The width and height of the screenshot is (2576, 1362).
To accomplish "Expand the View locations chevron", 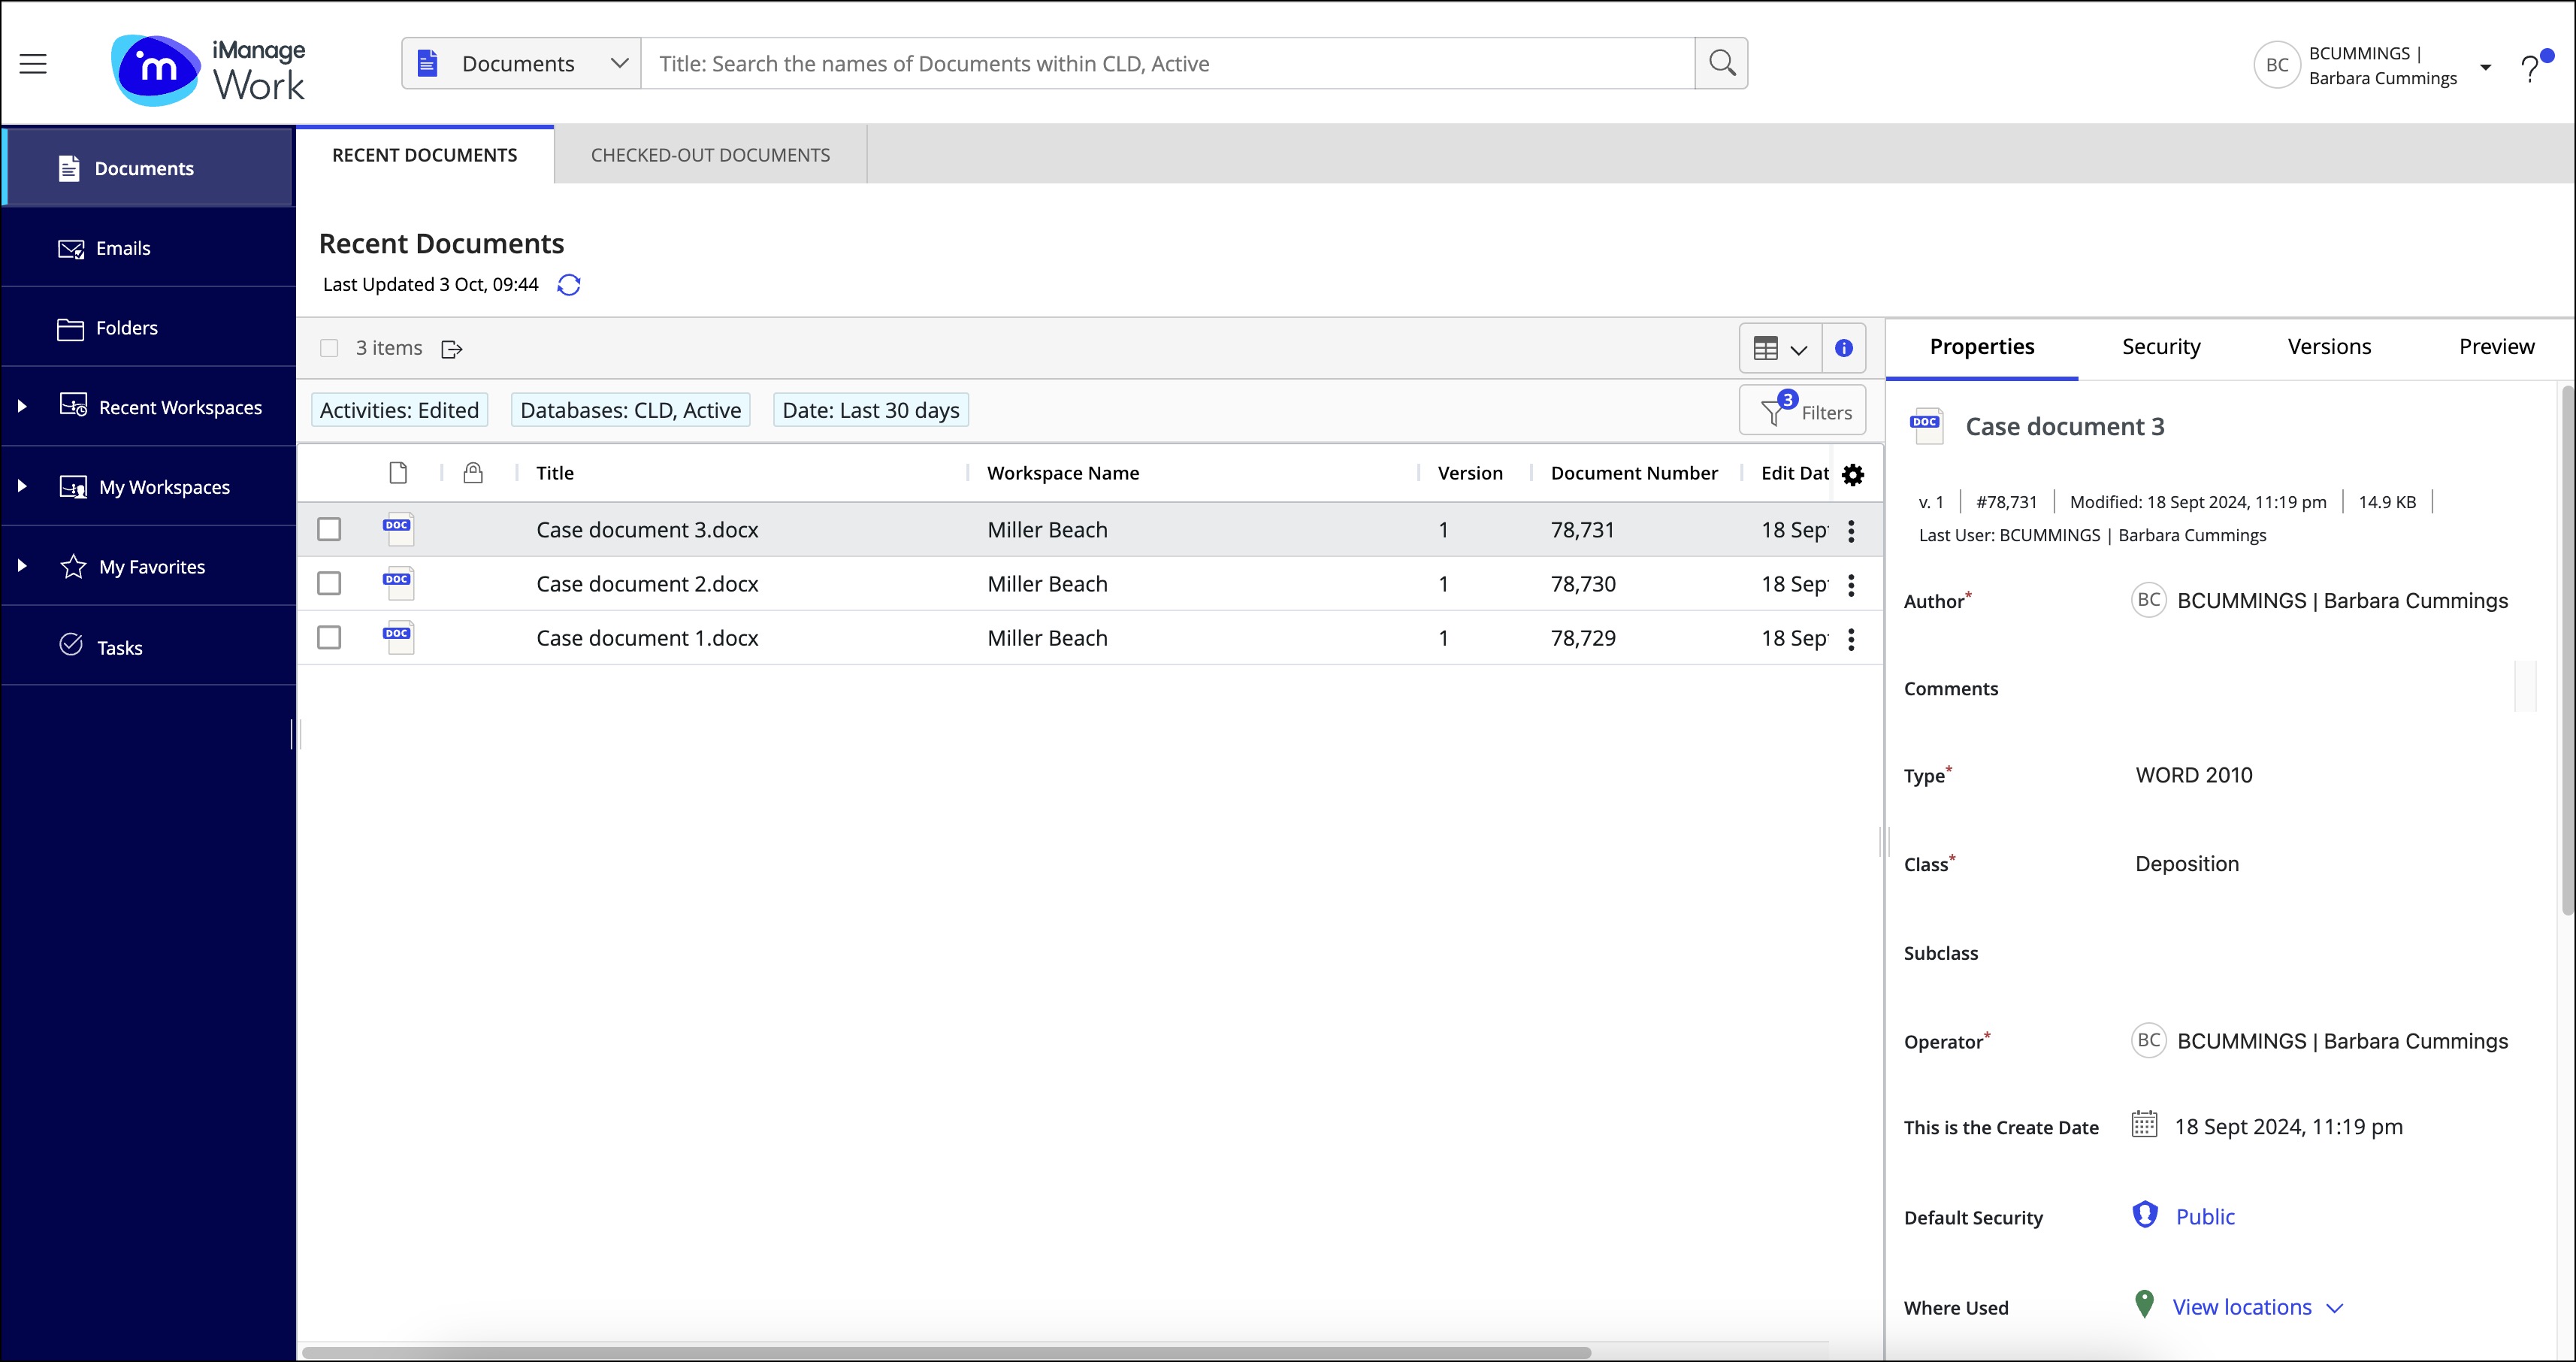I will click(x=2335, y=1308).
